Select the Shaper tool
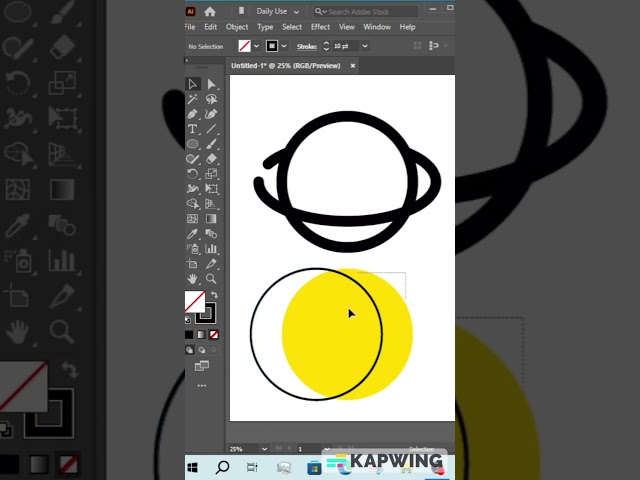 point(193,159)
